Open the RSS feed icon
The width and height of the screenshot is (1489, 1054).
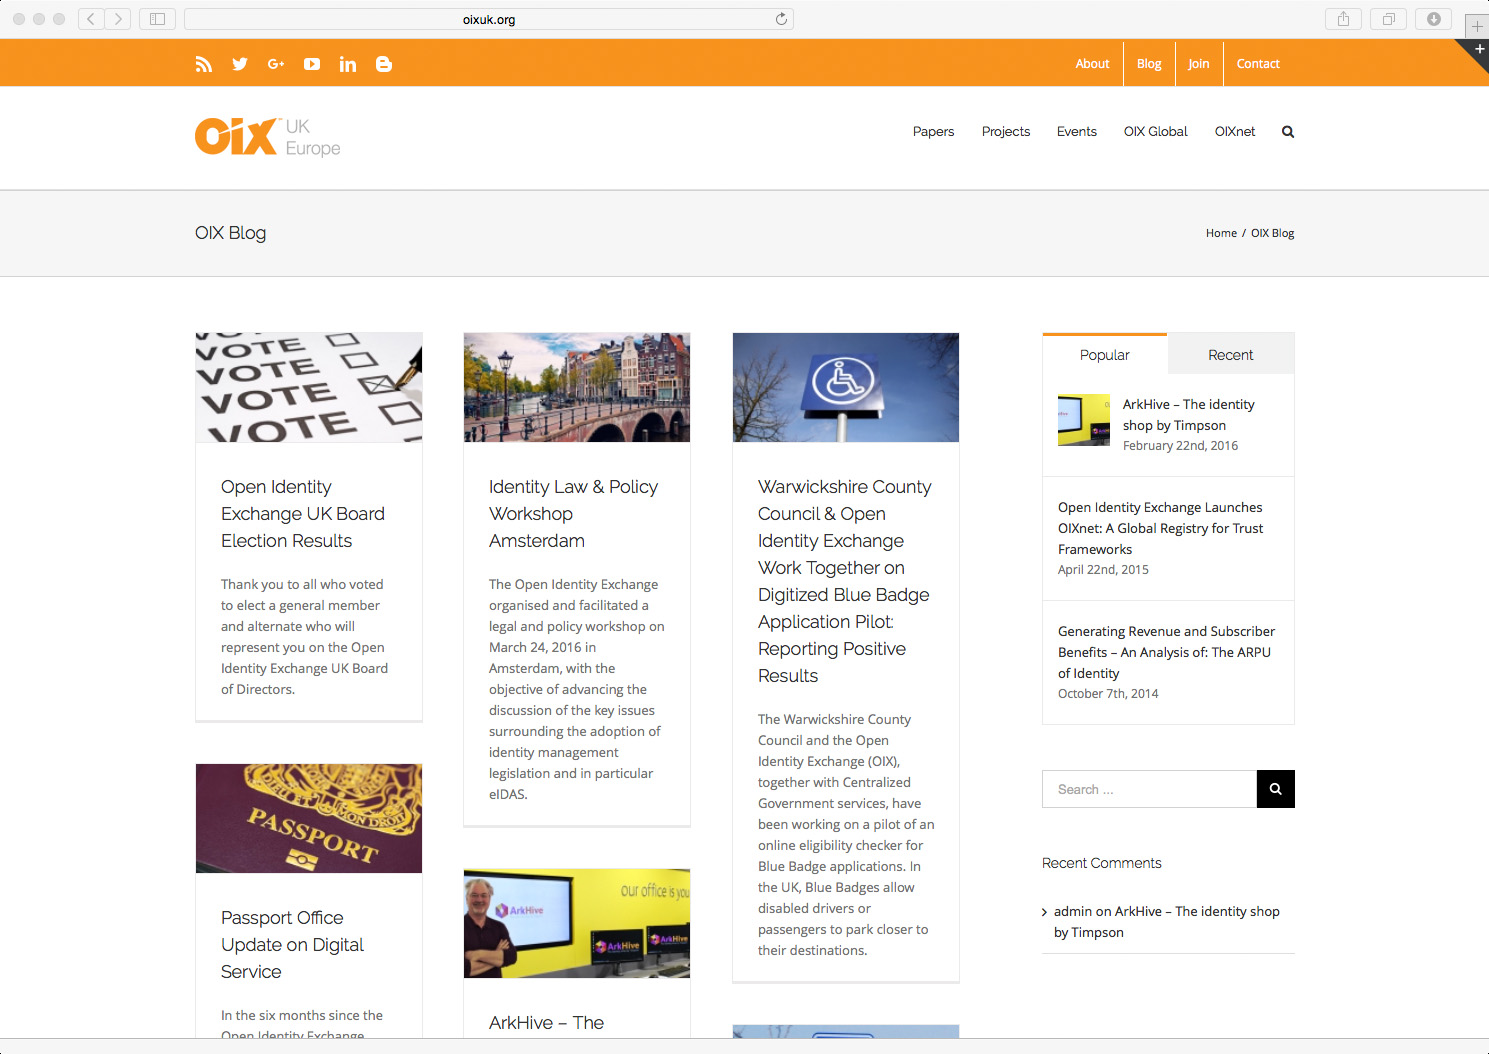pyautogui.click(x=204, y=64)
